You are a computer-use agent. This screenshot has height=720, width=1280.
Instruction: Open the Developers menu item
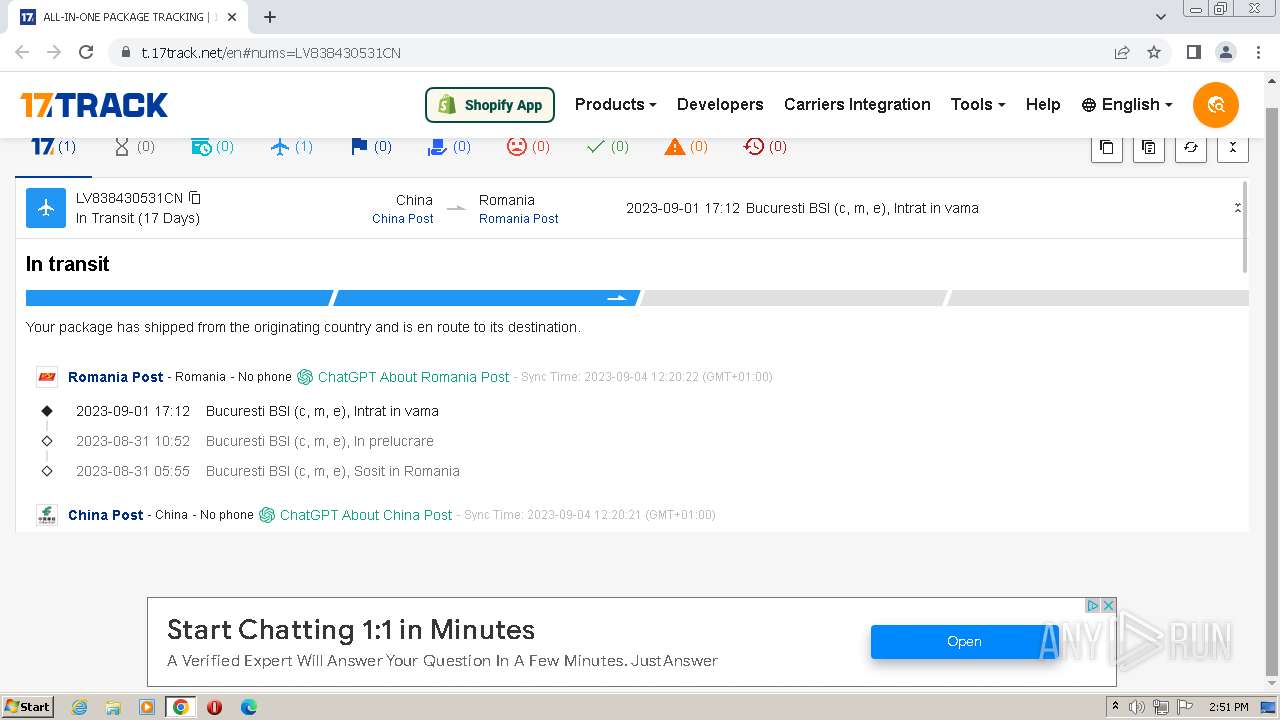(720, 105)
